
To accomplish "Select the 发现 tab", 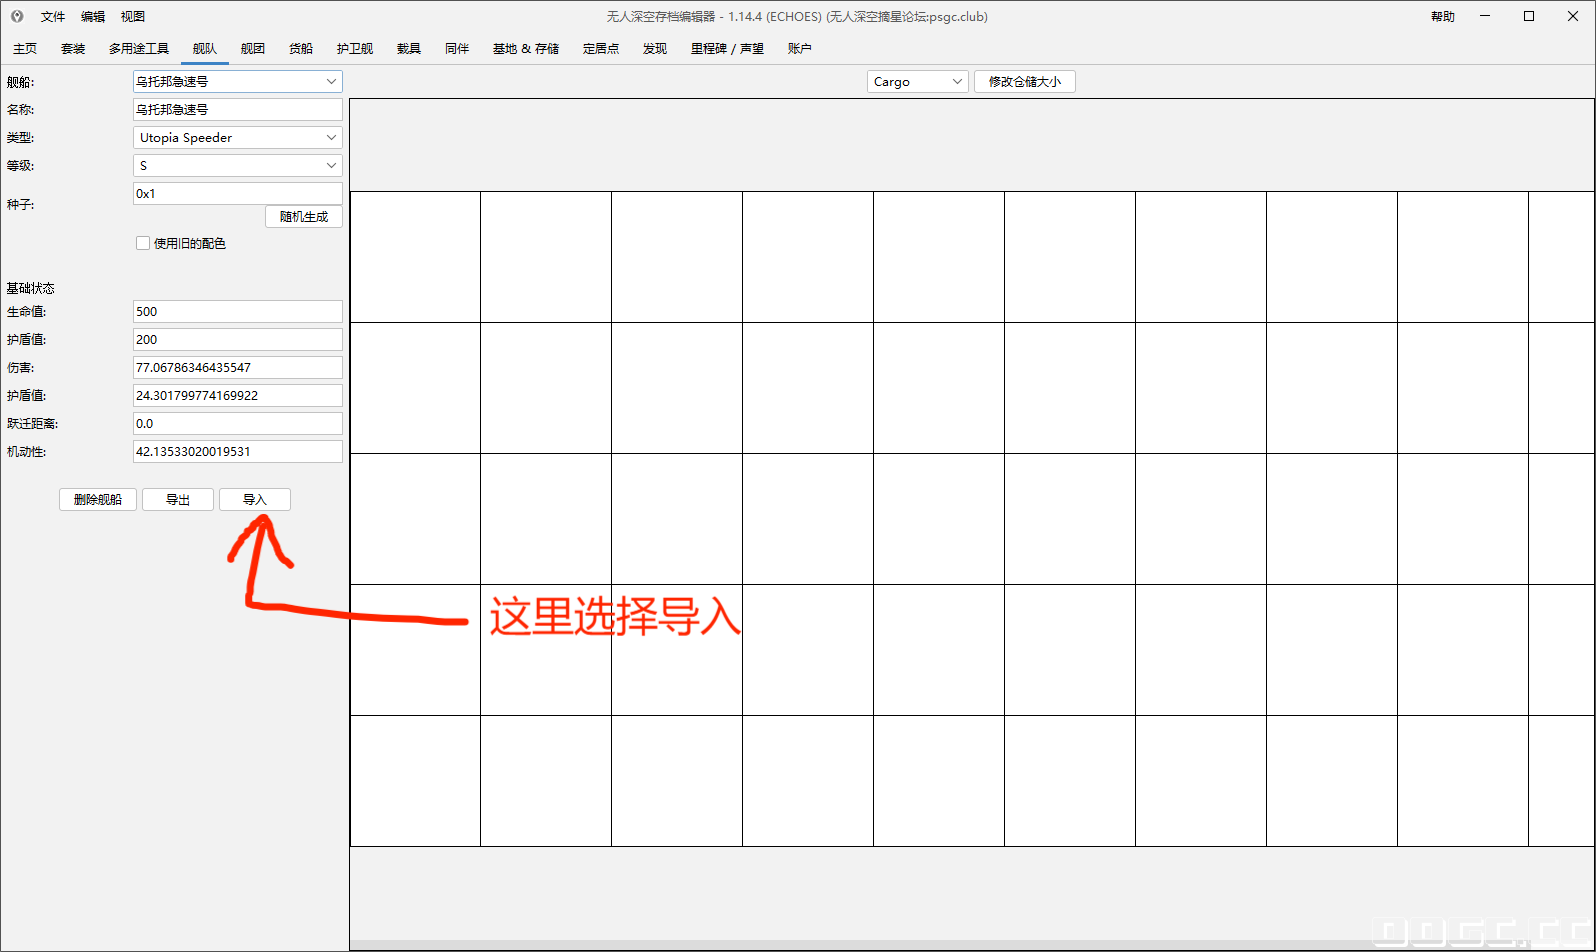I will (x=655, y=49).
